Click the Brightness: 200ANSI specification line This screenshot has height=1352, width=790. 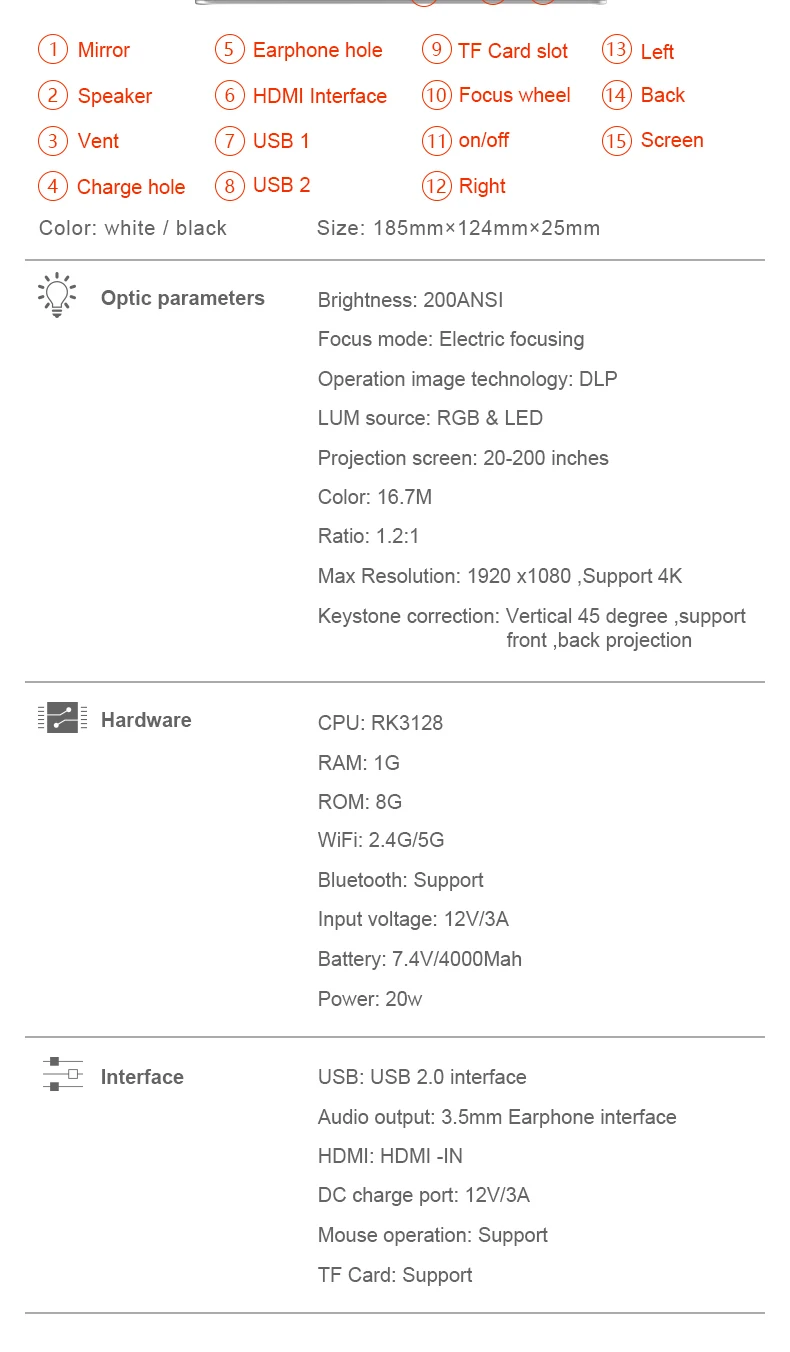[x=411, y=300]
